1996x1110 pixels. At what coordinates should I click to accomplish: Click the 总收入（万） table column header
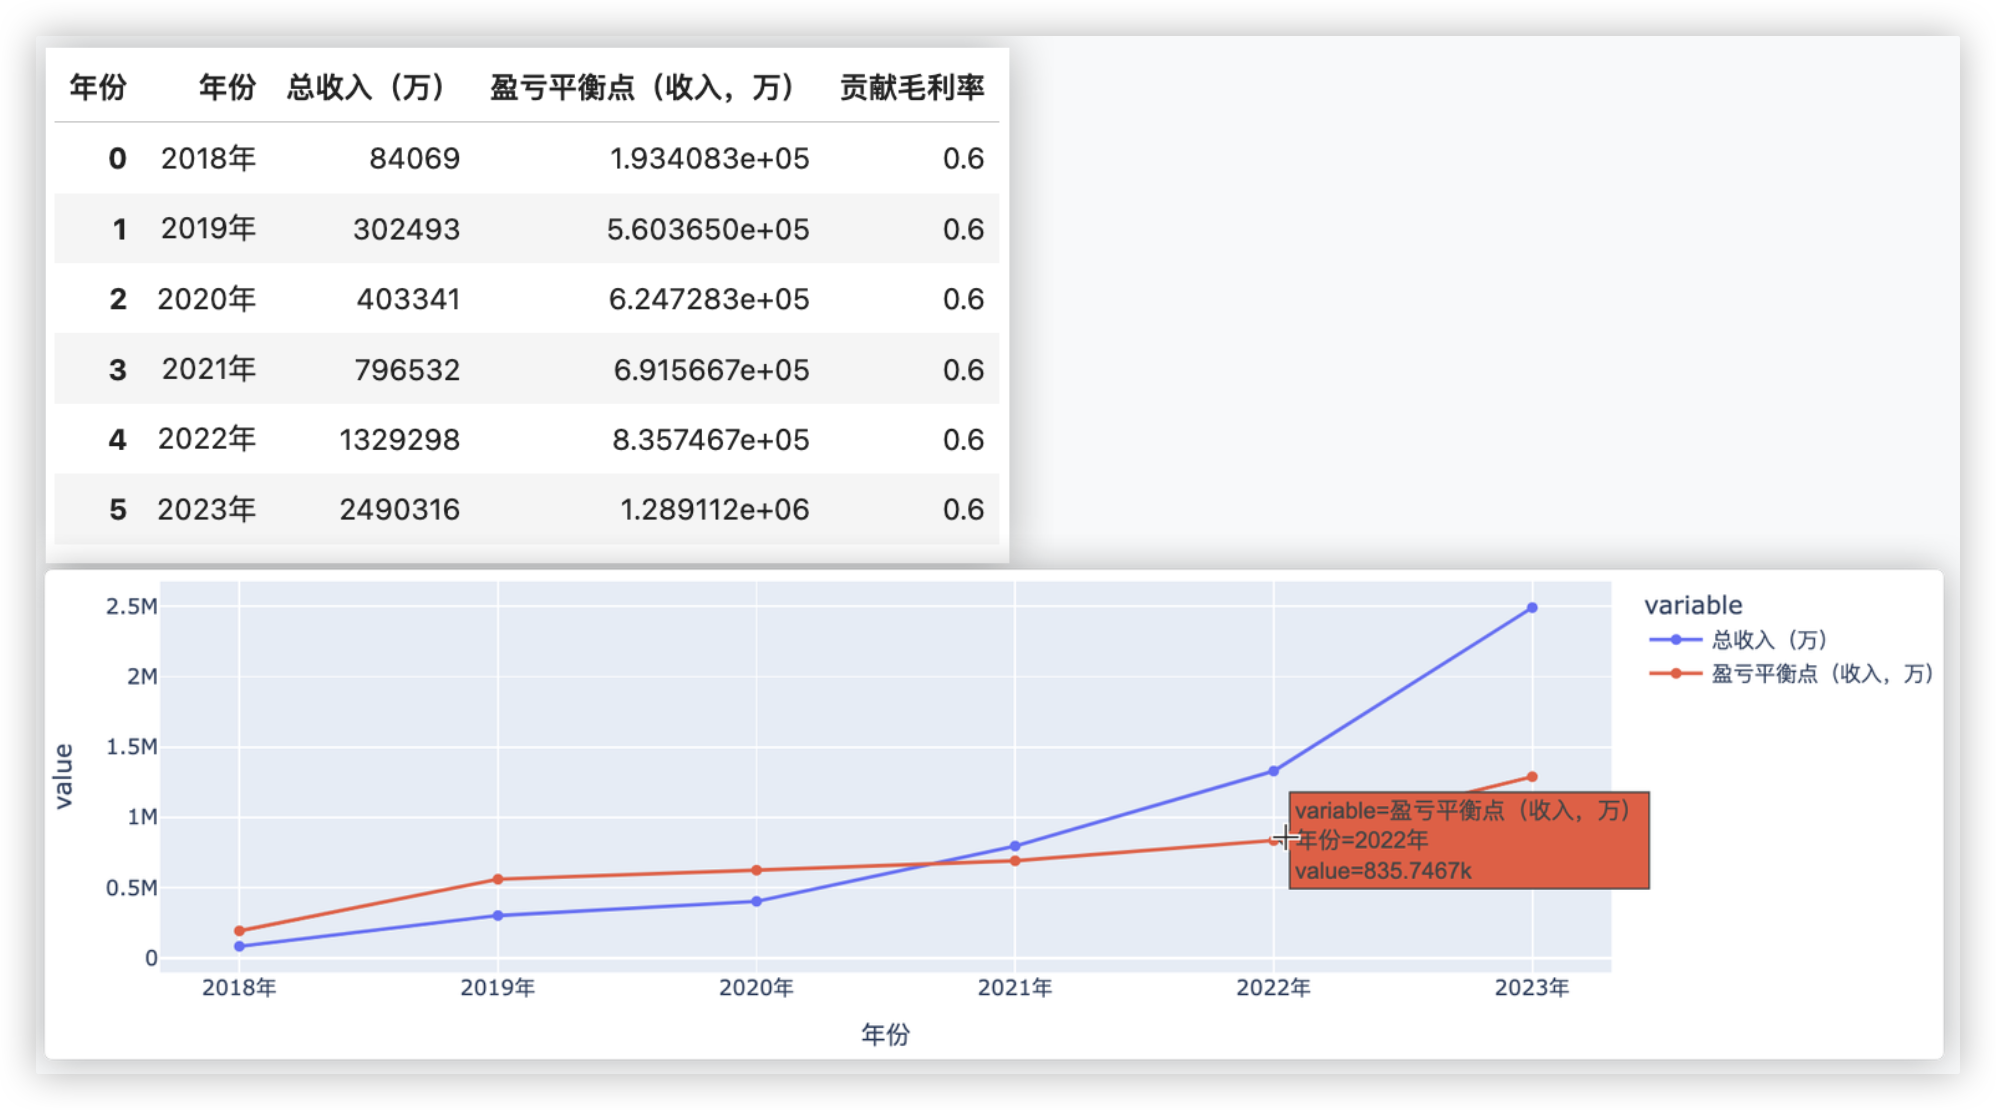pyautogui.click(x=366, y=88)
